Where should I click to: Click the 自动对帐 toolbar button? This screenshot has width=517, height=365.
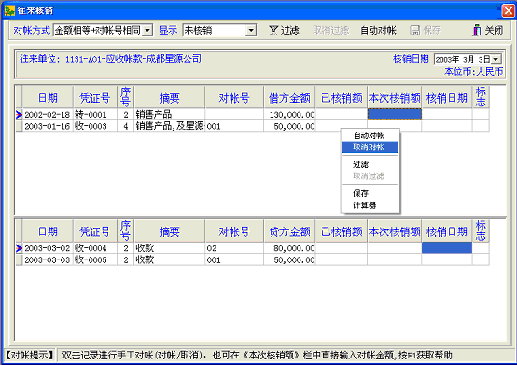(x=378, y=31)
